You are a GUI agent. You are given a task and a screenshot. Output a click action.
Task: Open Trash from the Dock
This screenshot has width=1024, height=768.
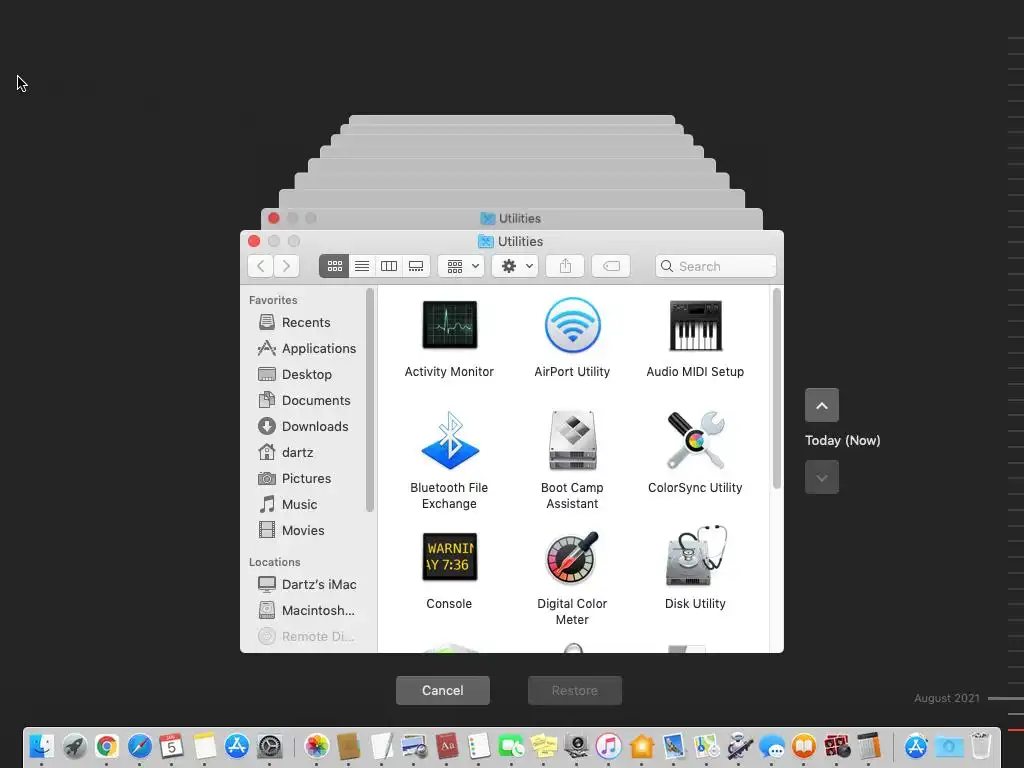tap(981, 746)
